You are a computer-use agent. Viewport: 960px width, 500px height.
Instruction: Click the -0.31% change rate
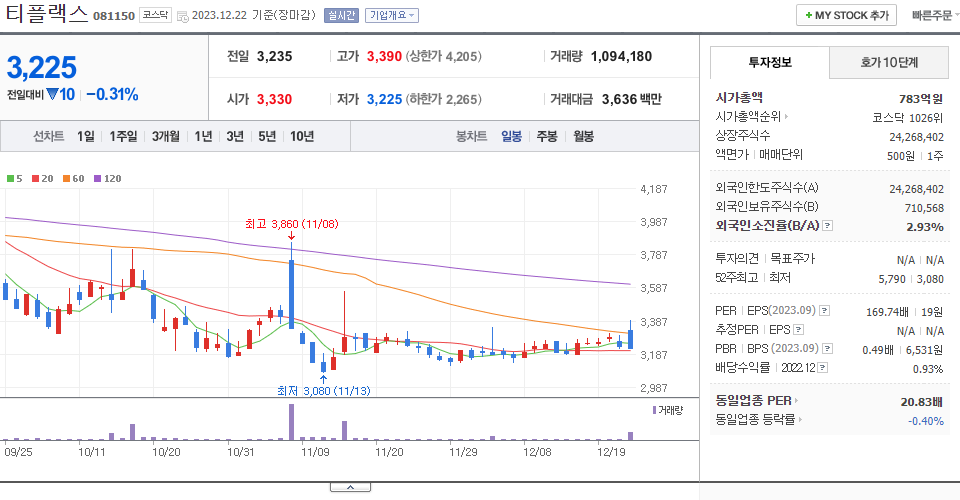pyautogui.click(x=112, y=94)
